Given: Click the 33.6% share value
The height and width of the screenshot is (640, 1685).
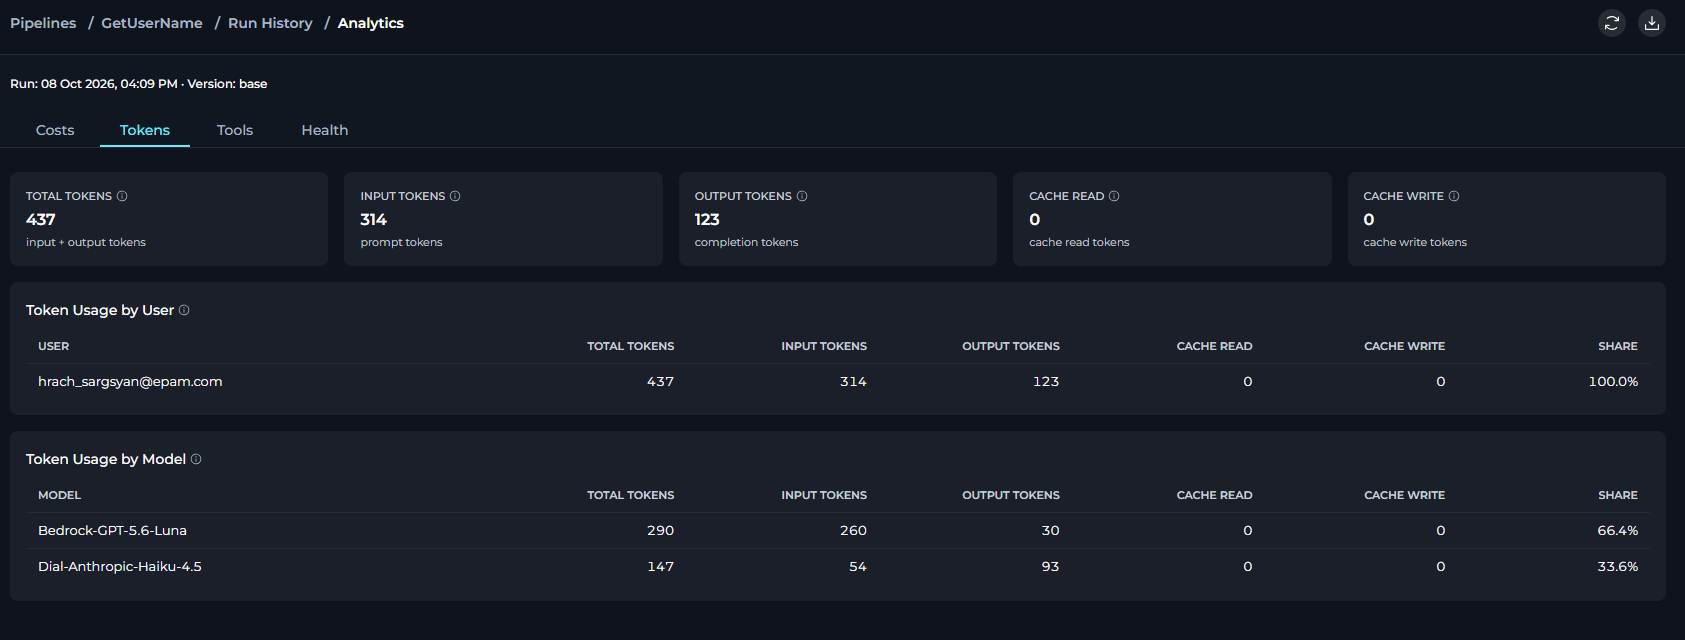Looking at the screenshot, I should [x=1618, y=566].
